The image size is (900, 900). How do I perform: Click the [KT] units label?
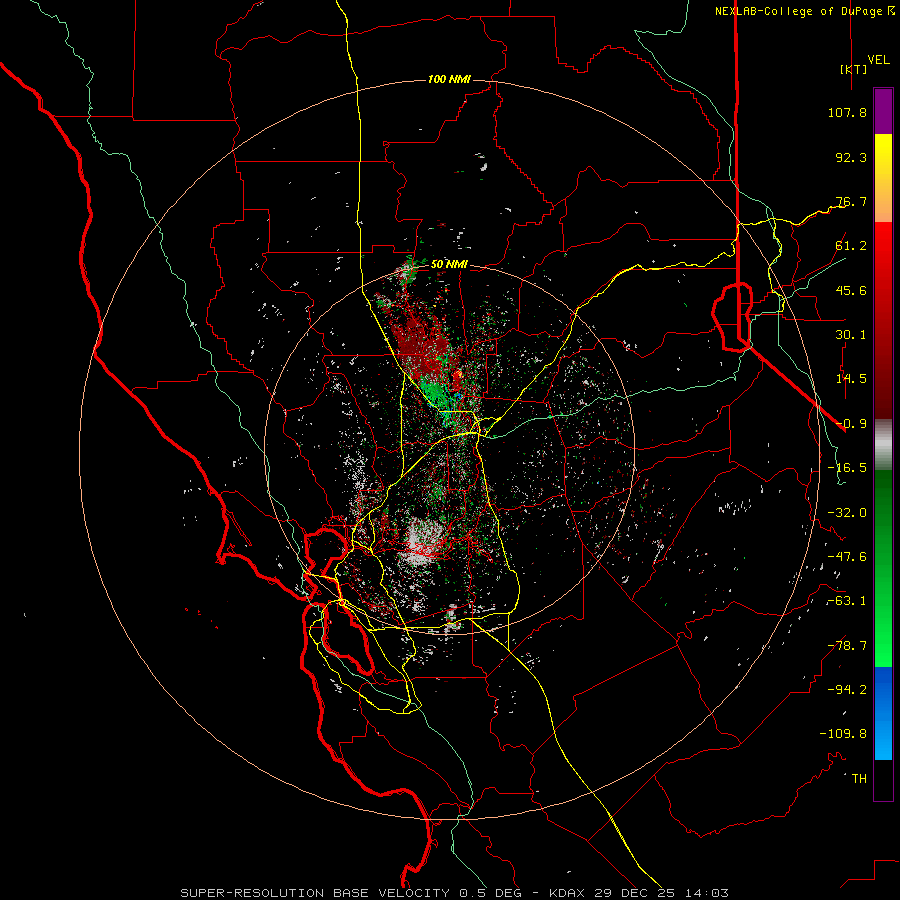point(854,69)
